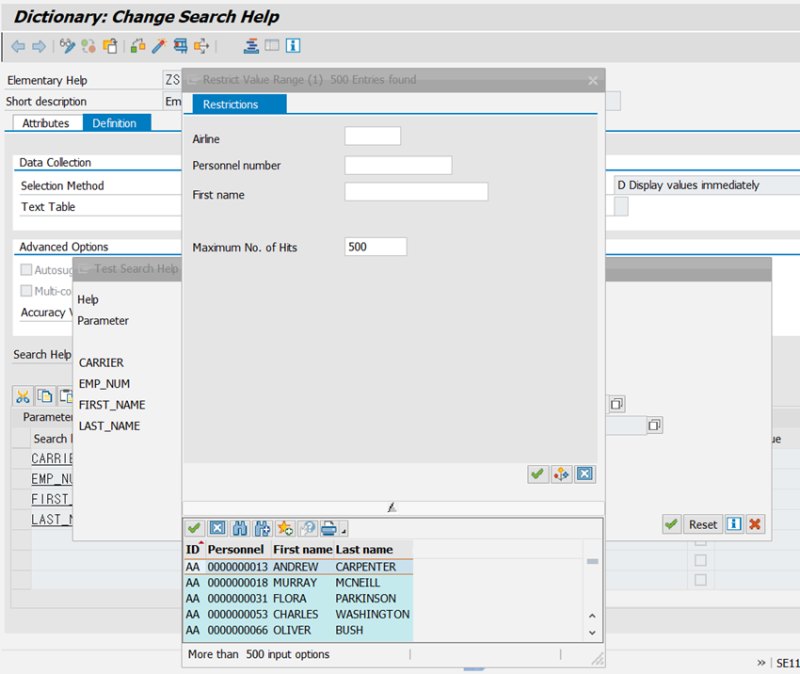Screen dimensions: 800x674
Task: Select the row for OLIVER BUSH
Action: coord(298,630)
